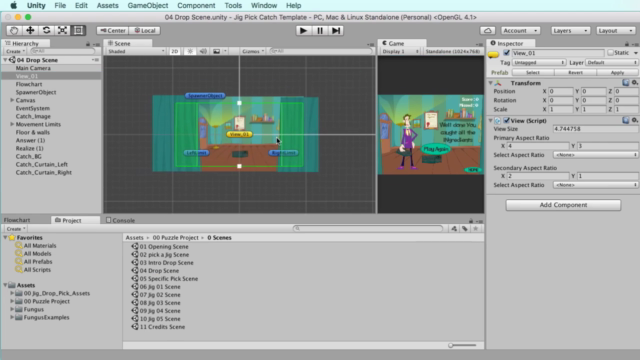Click the prefab Apply button
Screen dimensions: 640x360
617,72
